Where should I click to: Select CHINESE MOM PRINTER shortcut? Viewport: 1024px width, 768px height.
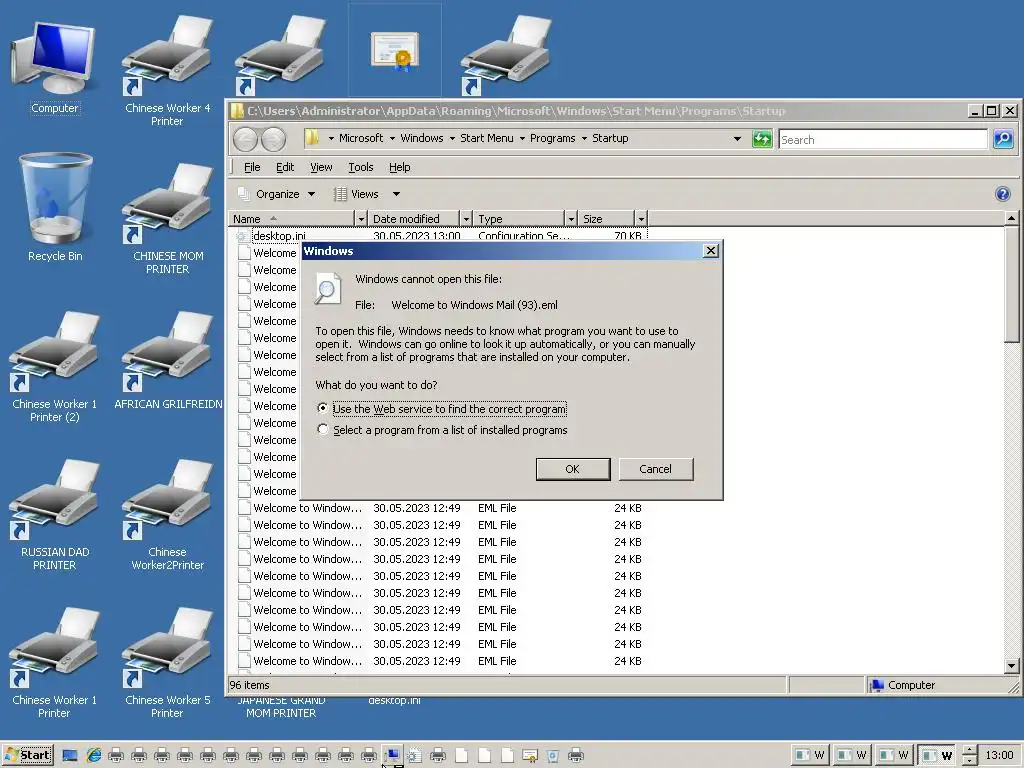tap(167, 219)
